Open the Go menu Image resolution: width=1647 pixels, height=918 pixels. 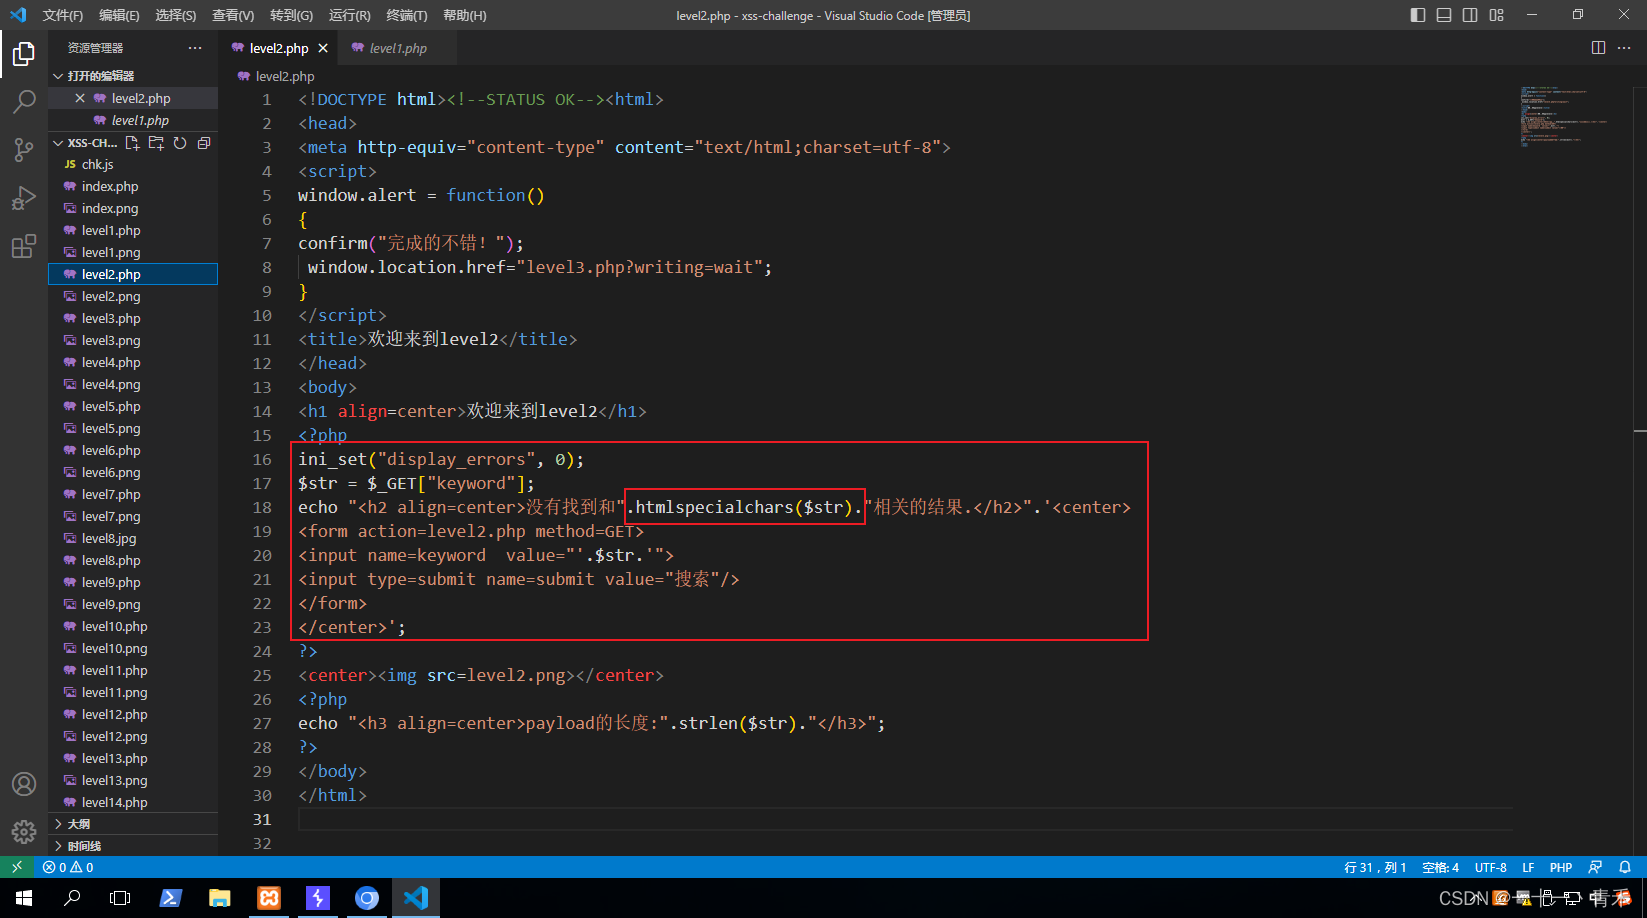coord(291,15)
